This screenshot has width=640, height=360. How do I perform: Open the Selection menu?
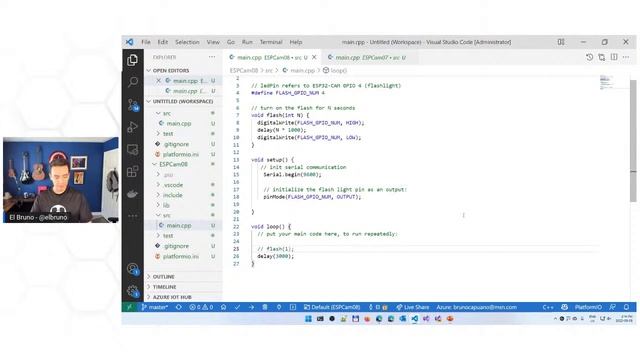coord(187,42)
